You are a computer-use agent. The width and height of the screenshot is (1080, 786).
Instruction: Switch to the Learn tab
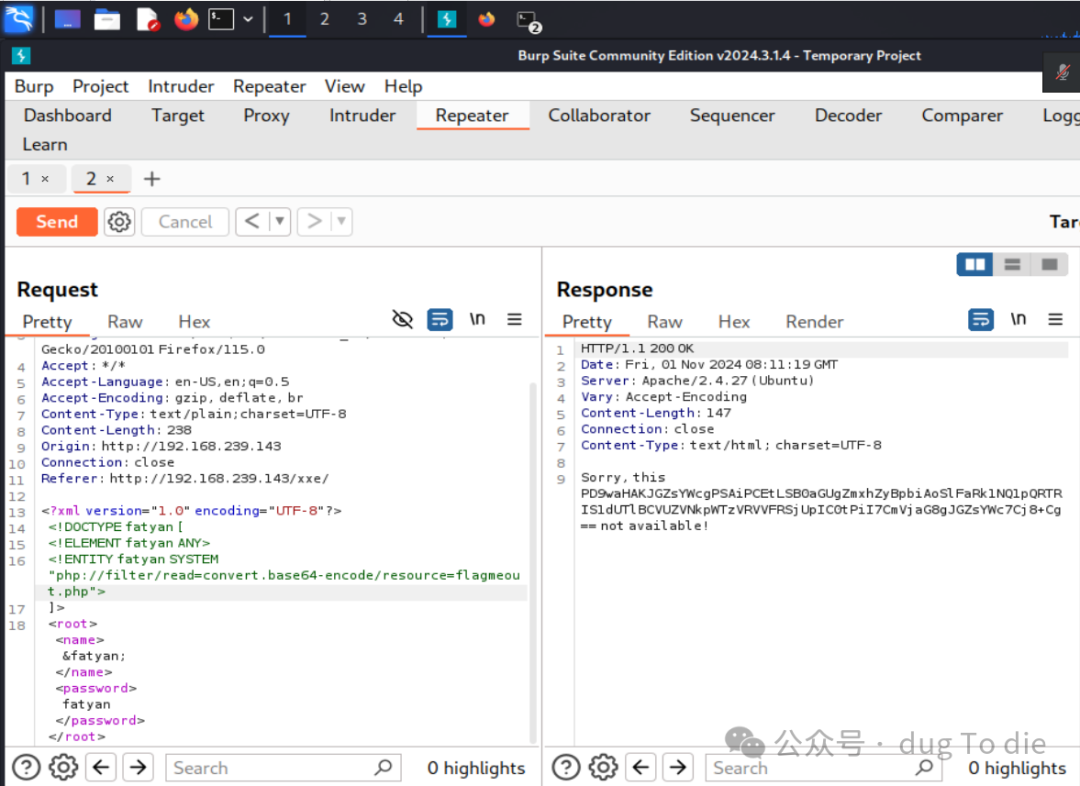pos(45,145)
